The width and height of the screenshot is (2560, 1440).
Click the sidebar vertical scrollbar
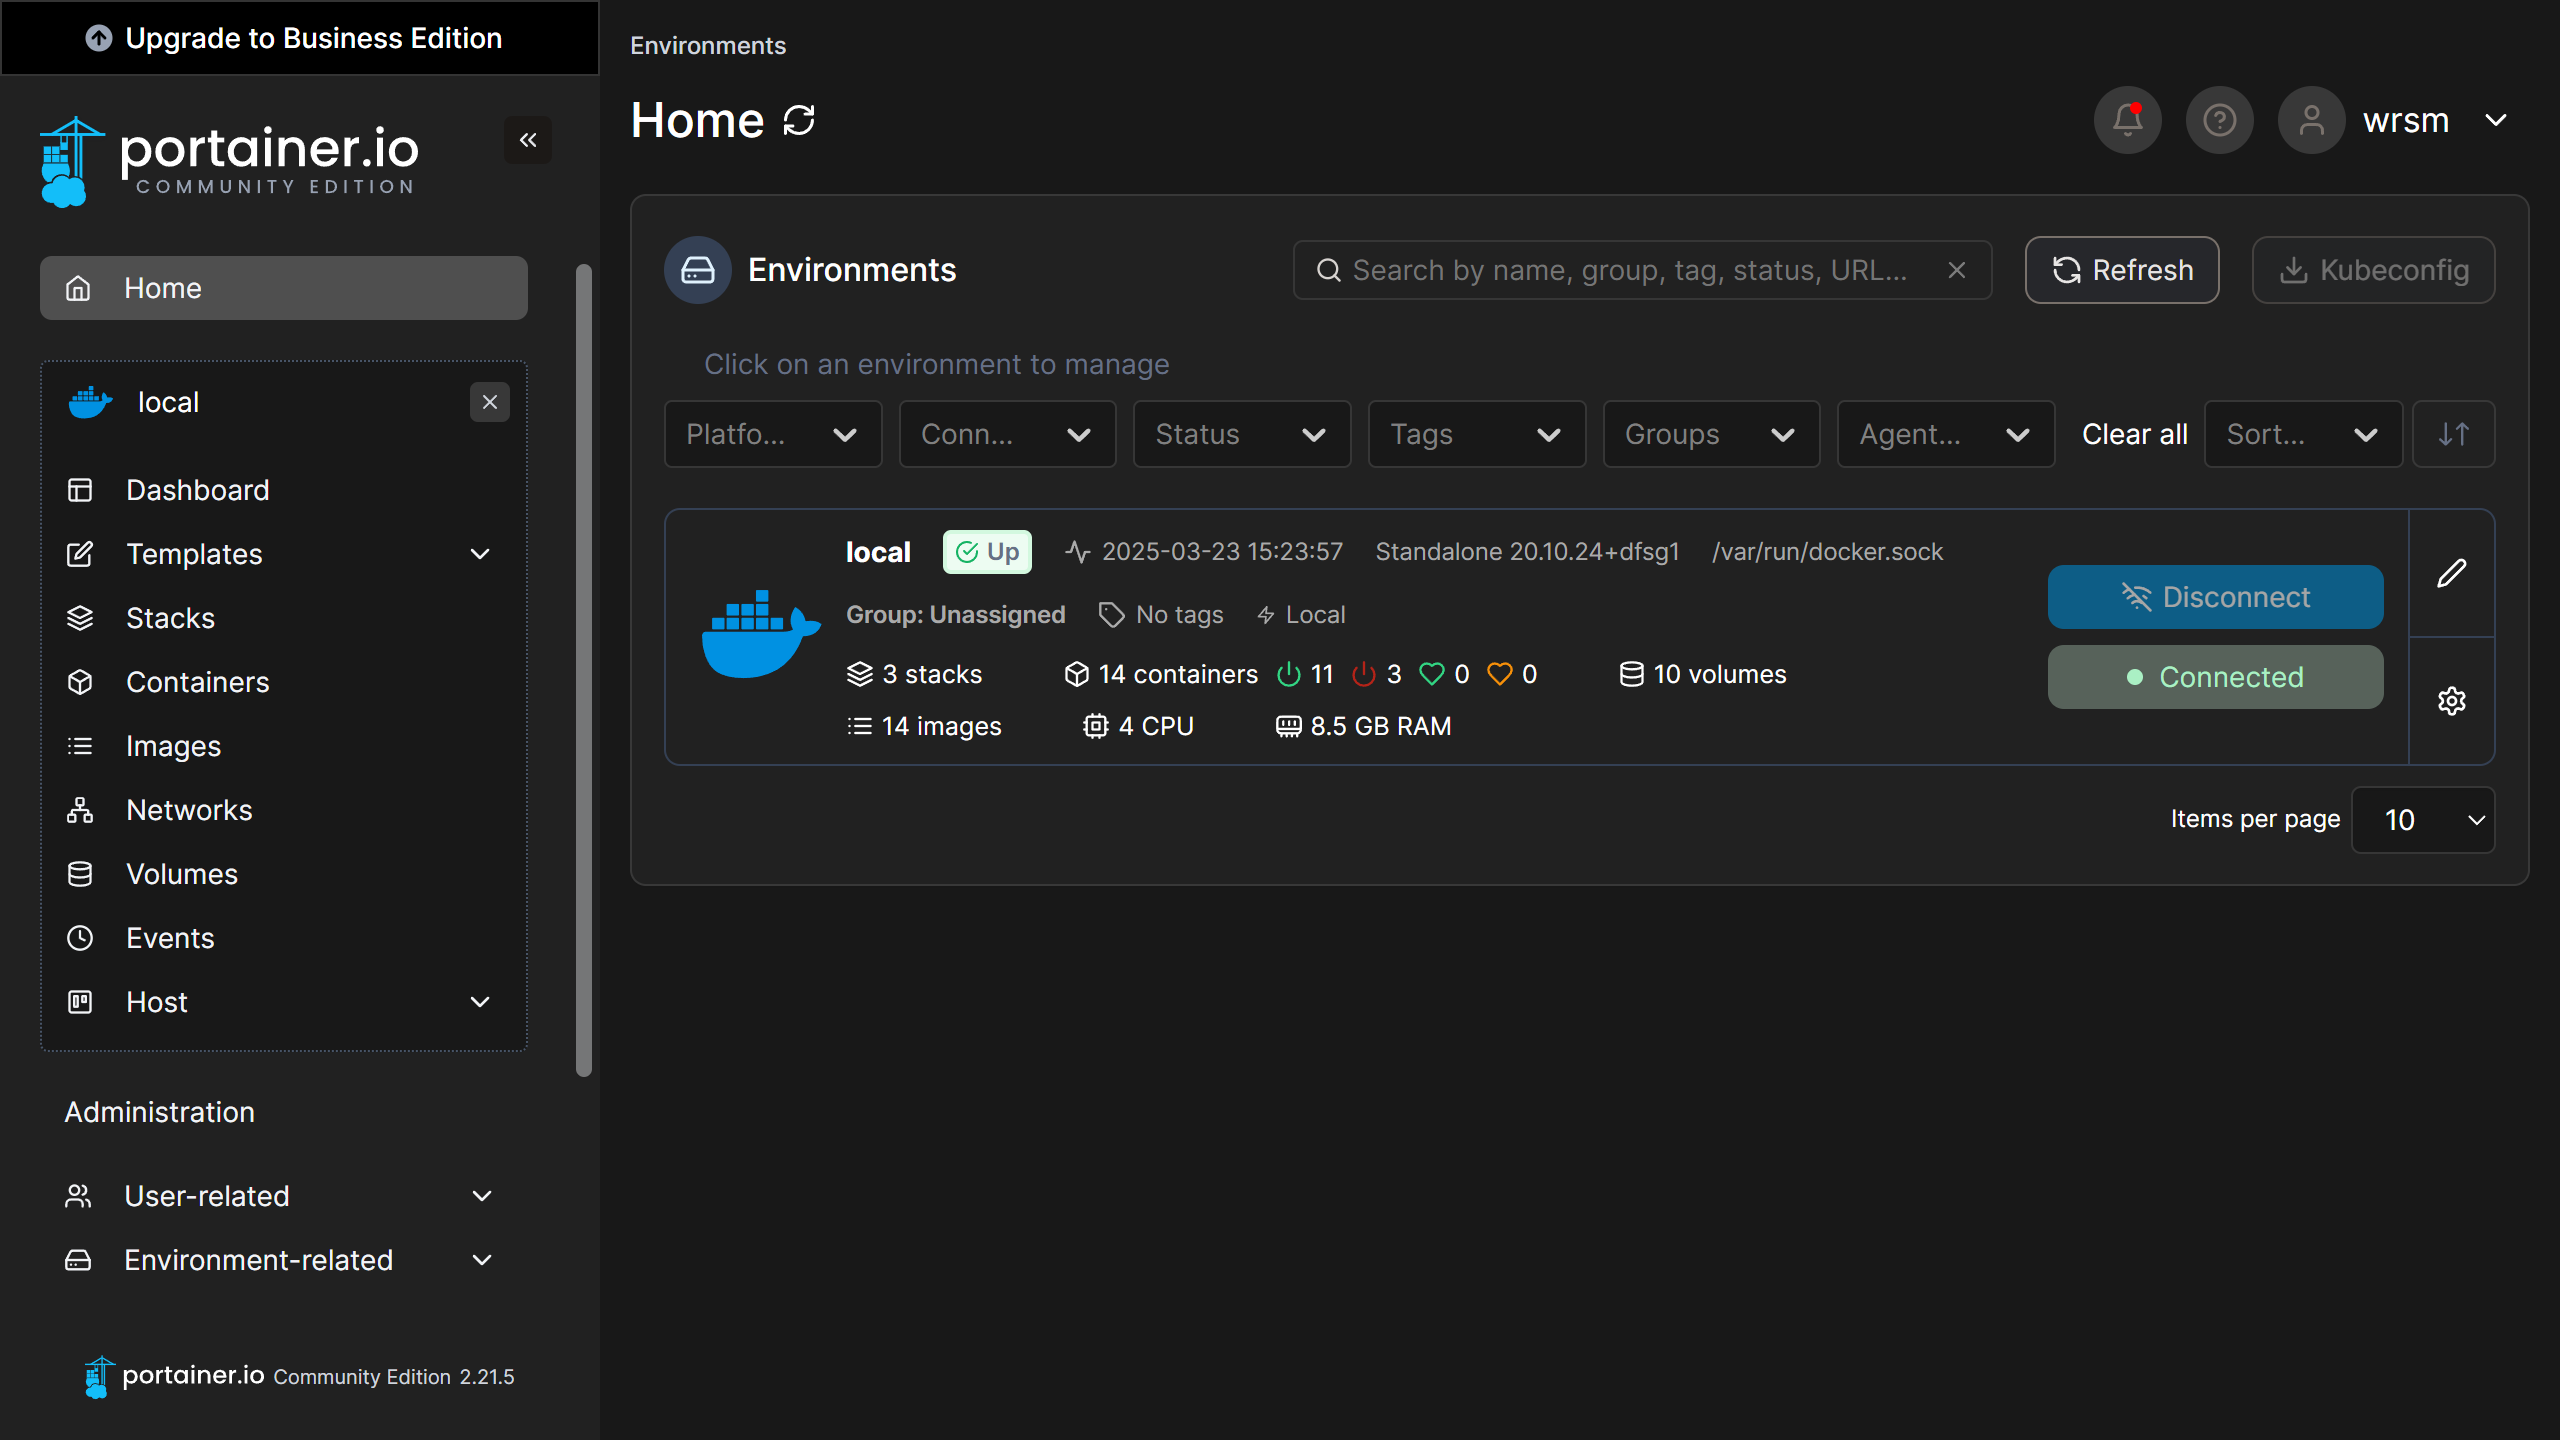click(x=584, y=670)
